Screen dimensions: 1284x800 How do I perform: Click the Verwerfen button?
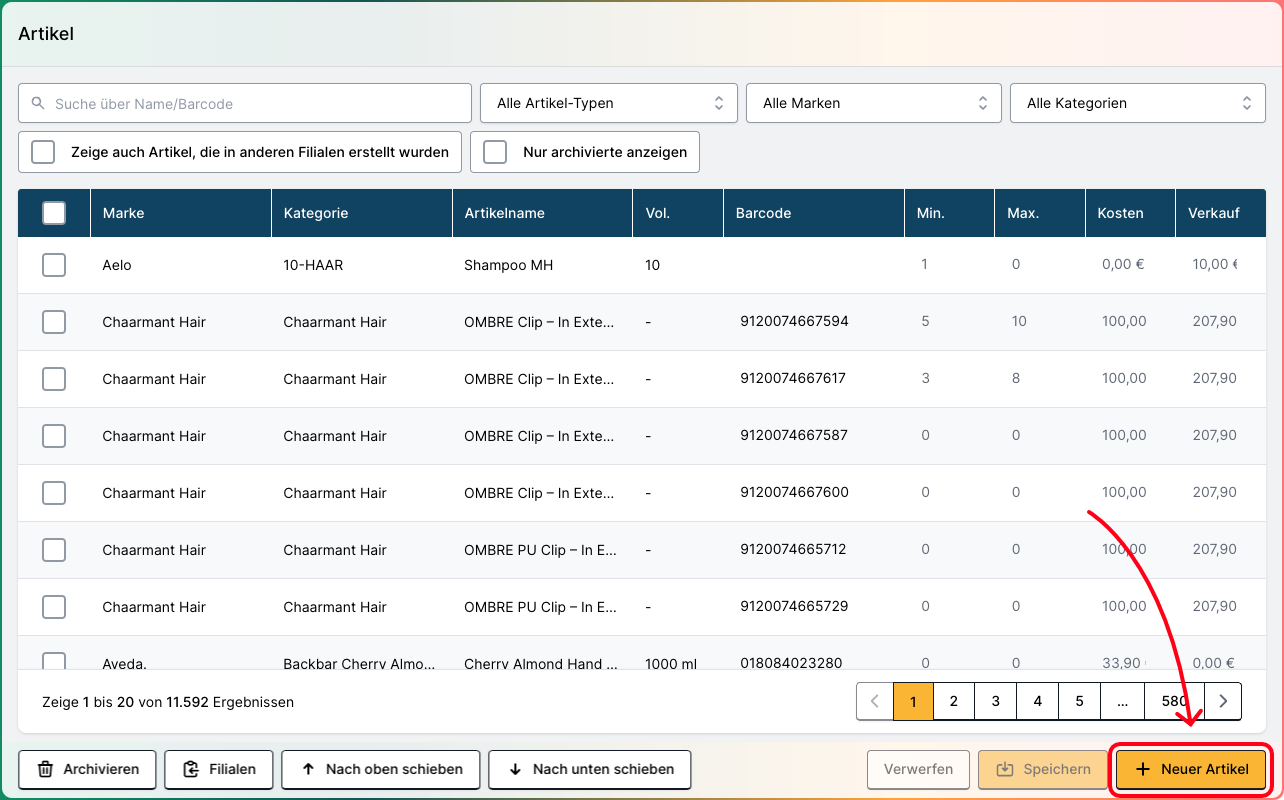(918, 769)
